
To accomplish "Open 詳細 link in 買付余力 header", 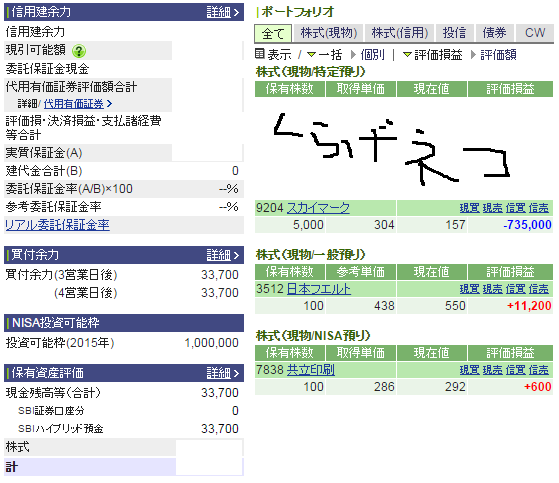I will [x=223, y=255].
